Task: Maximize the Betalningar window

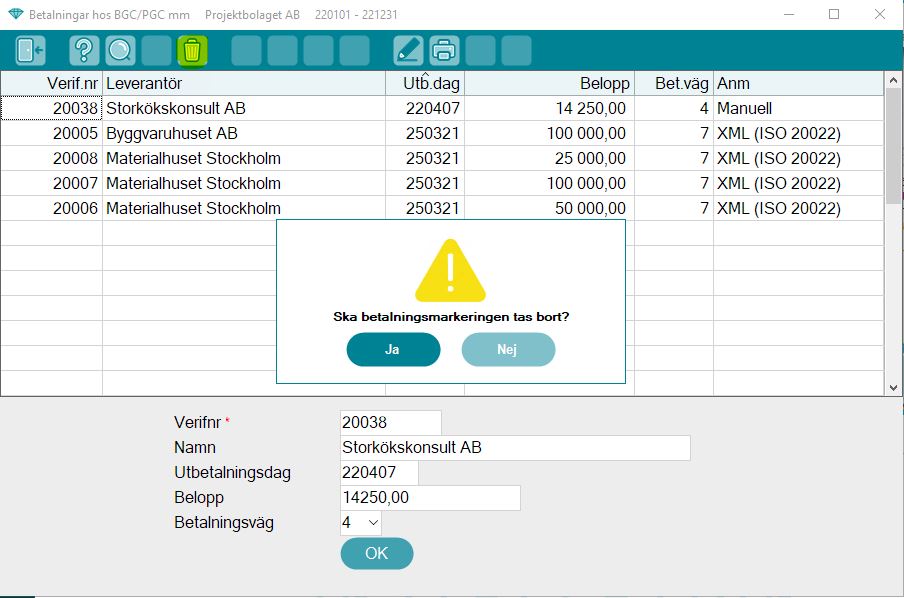Action: (x=834, y=14)
